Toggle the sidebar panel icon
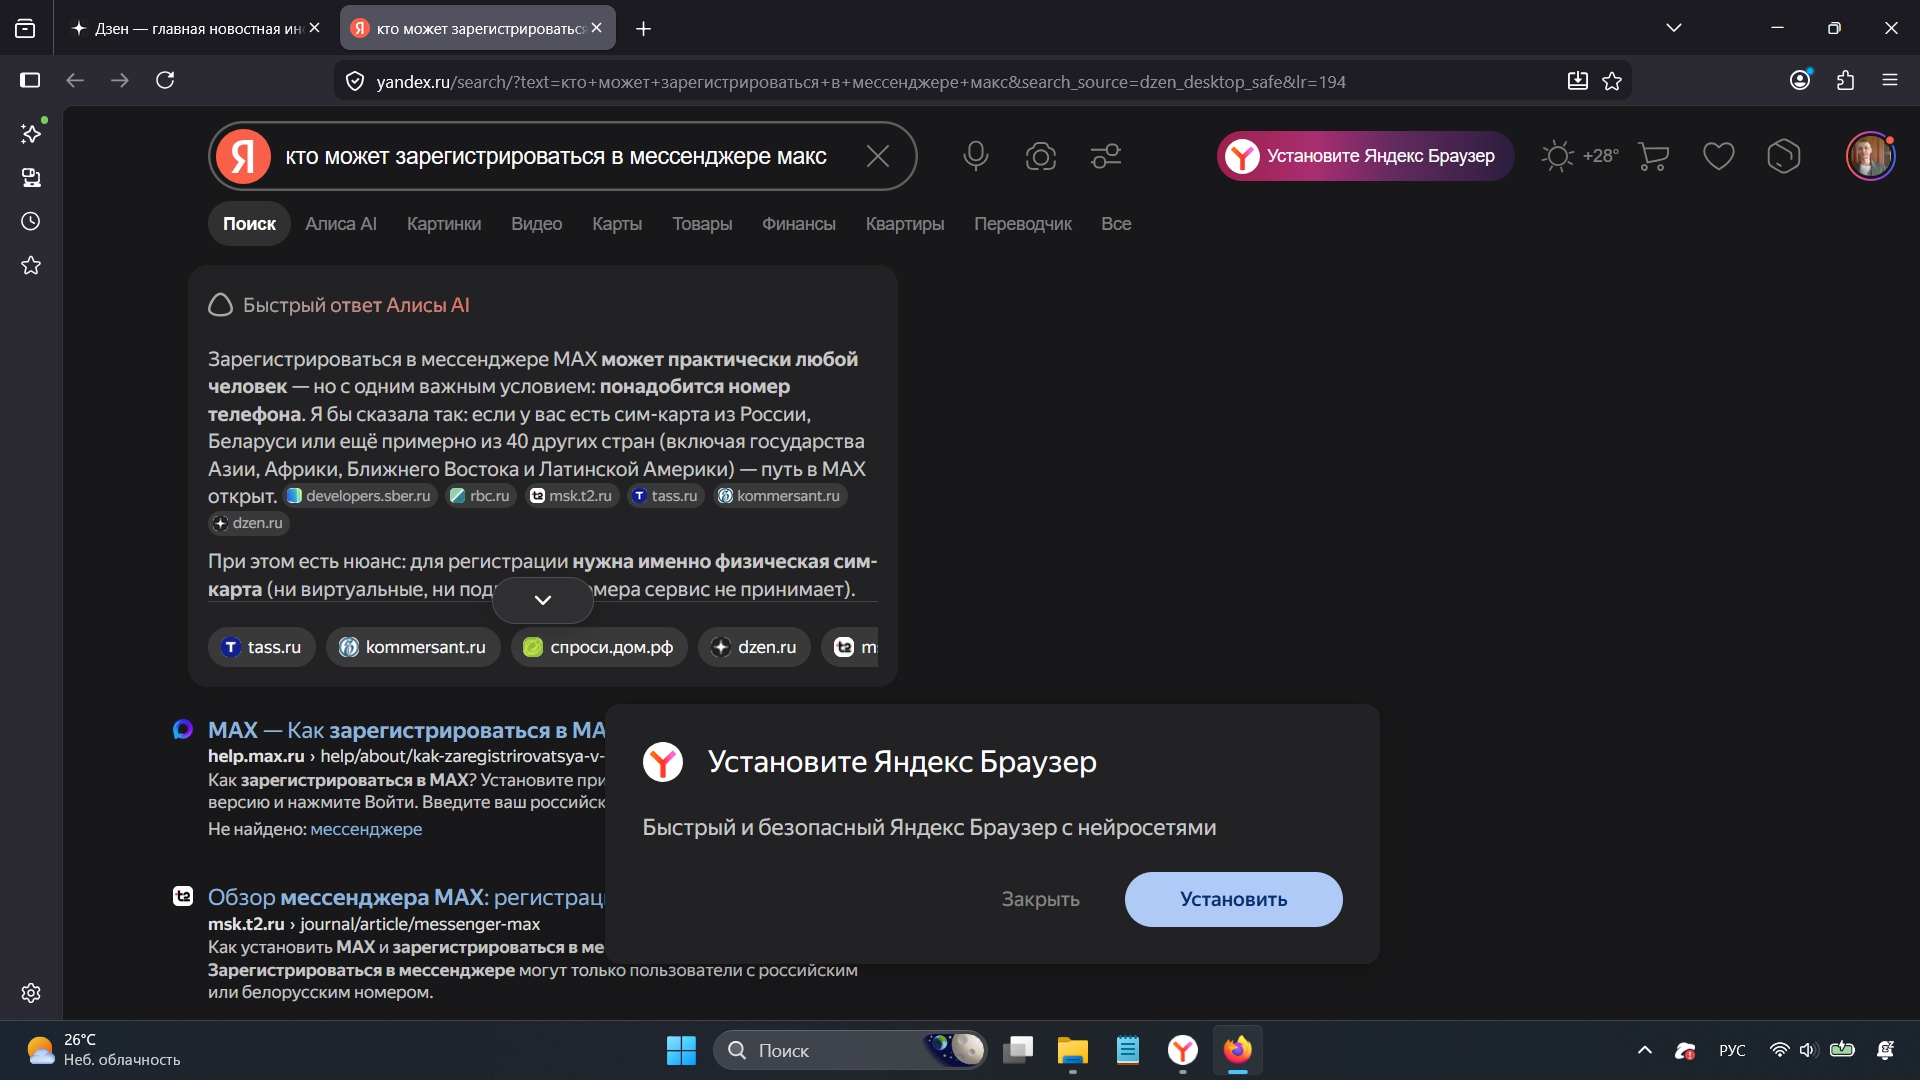The image size is (1920, 1080). (30, 80)
